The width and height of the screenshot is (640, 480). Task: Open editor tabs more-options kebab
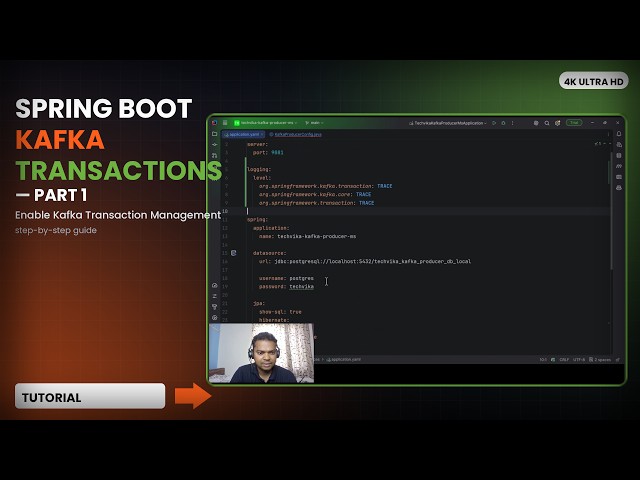click(609, 134)
